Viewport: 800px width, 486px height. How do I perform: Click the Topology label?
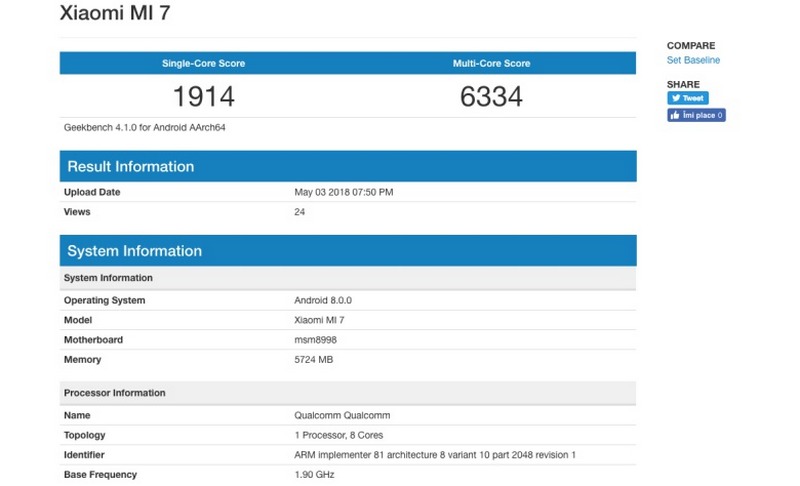pos(84,435)
